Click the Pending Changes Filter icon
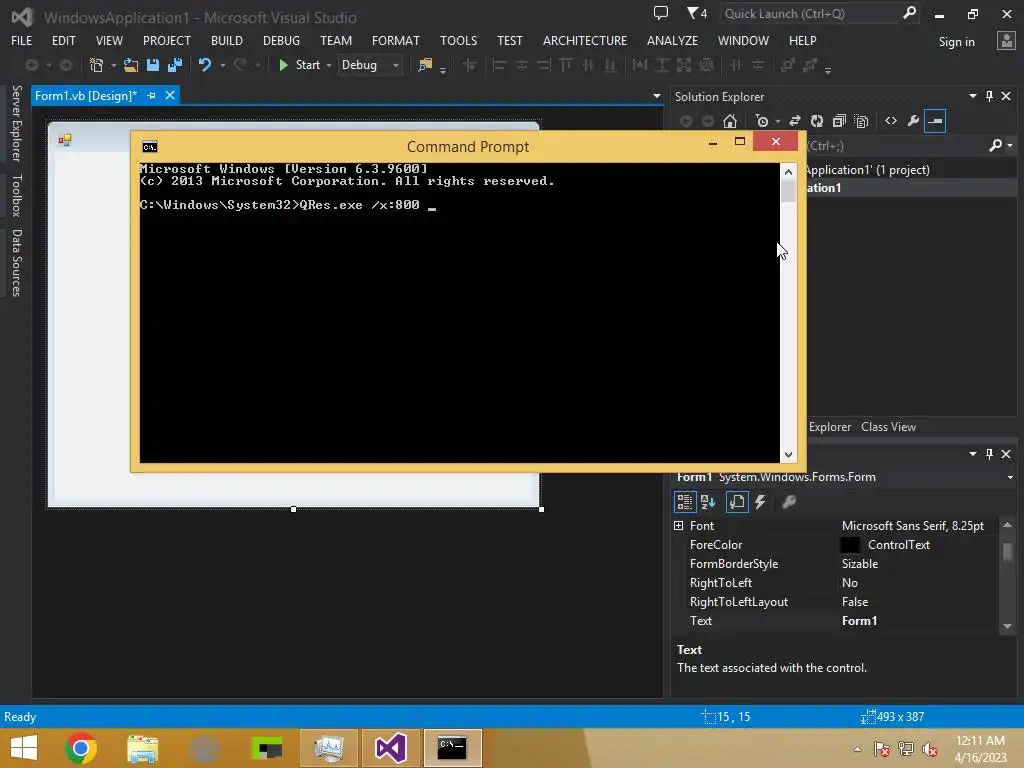This screenshot has width=1024, height=768. pyautogui.click(x=762, y=121)
